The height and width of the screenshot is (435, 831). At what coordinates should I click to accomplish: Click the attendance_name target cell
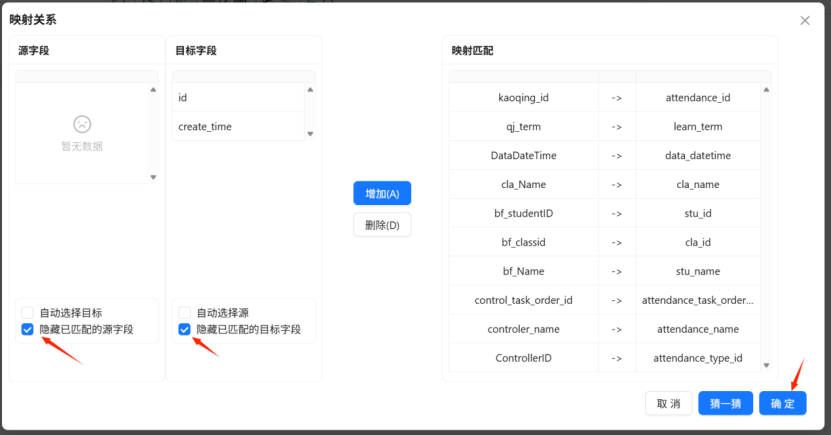(x=698, y=329)
